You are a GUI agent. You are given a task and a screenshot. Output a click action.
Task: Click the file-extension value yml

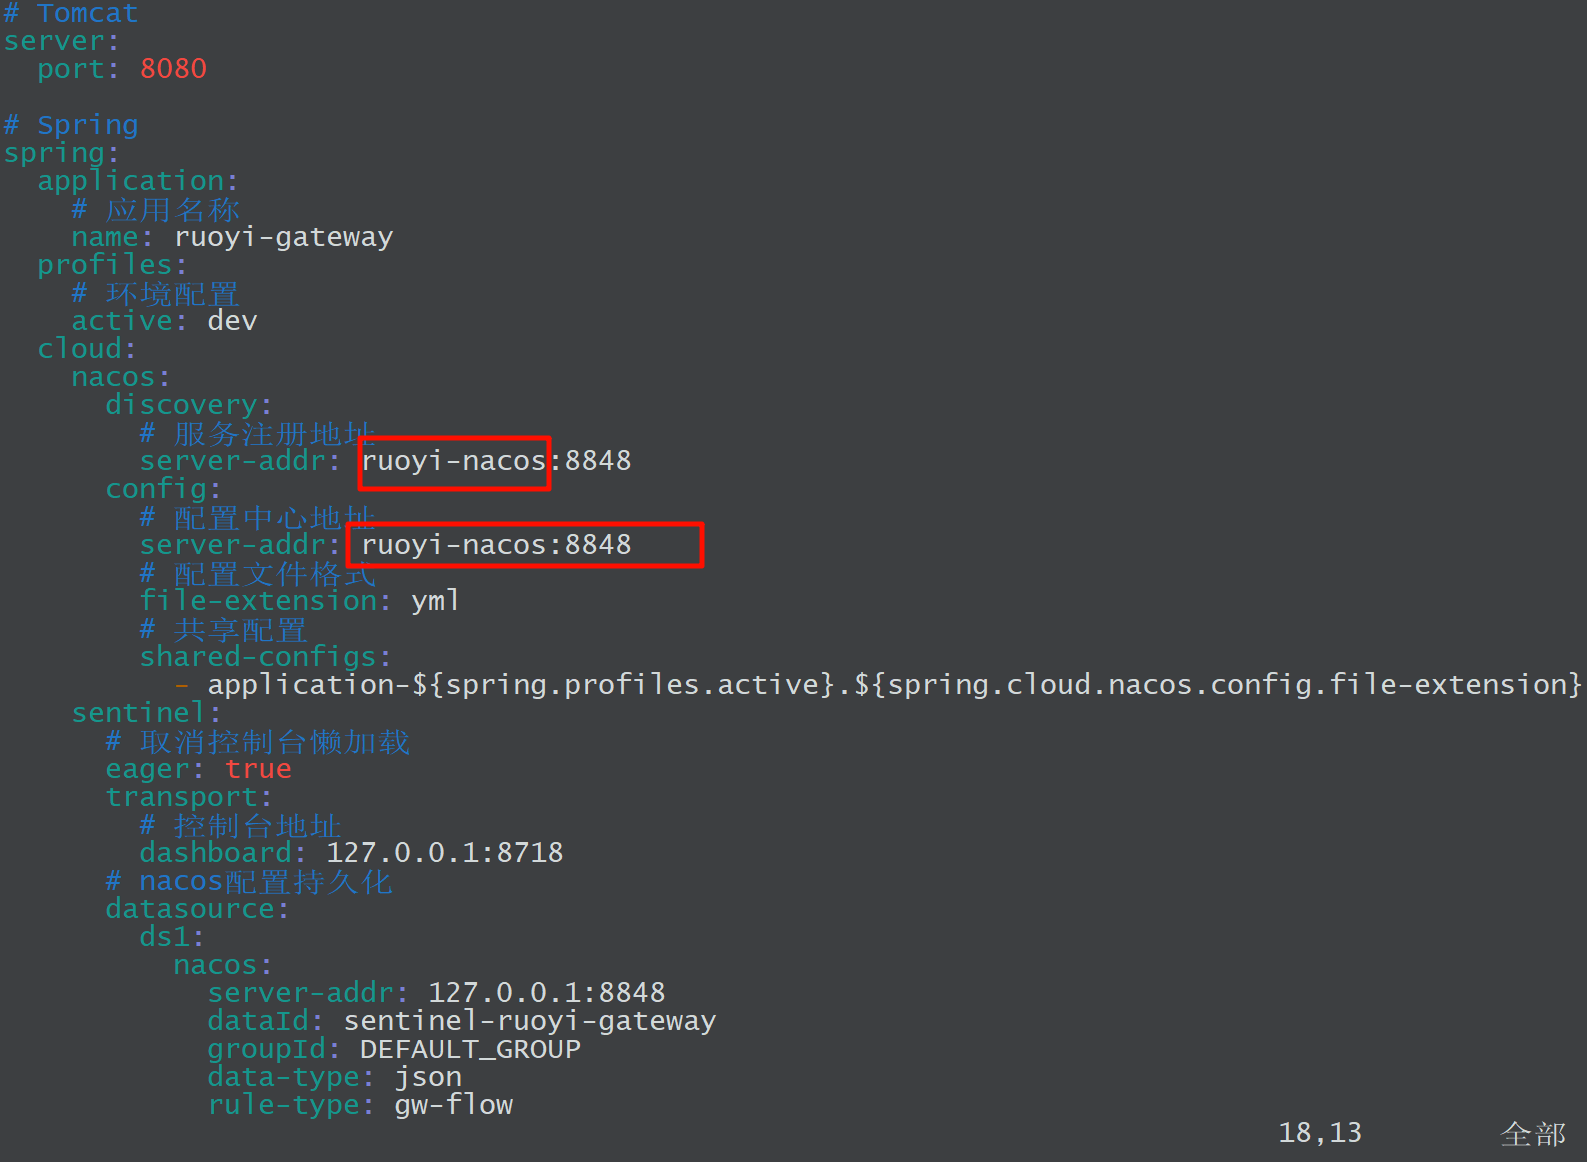(x=435, y=601)
